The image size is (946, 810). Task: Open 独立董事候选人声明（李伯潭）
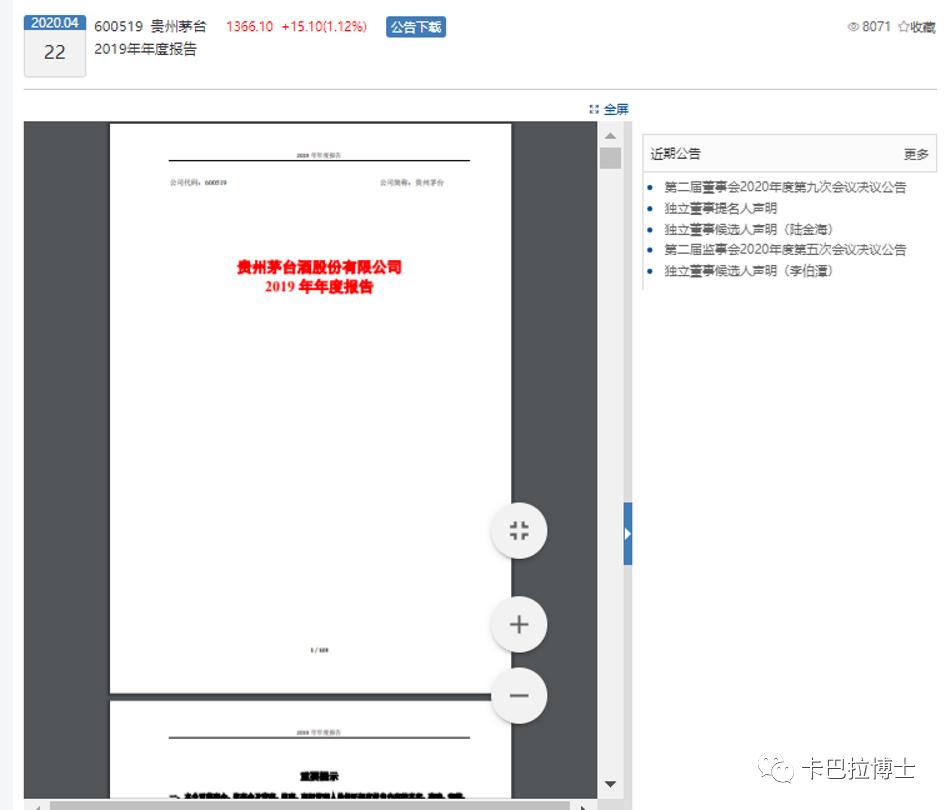pos(748,270)
